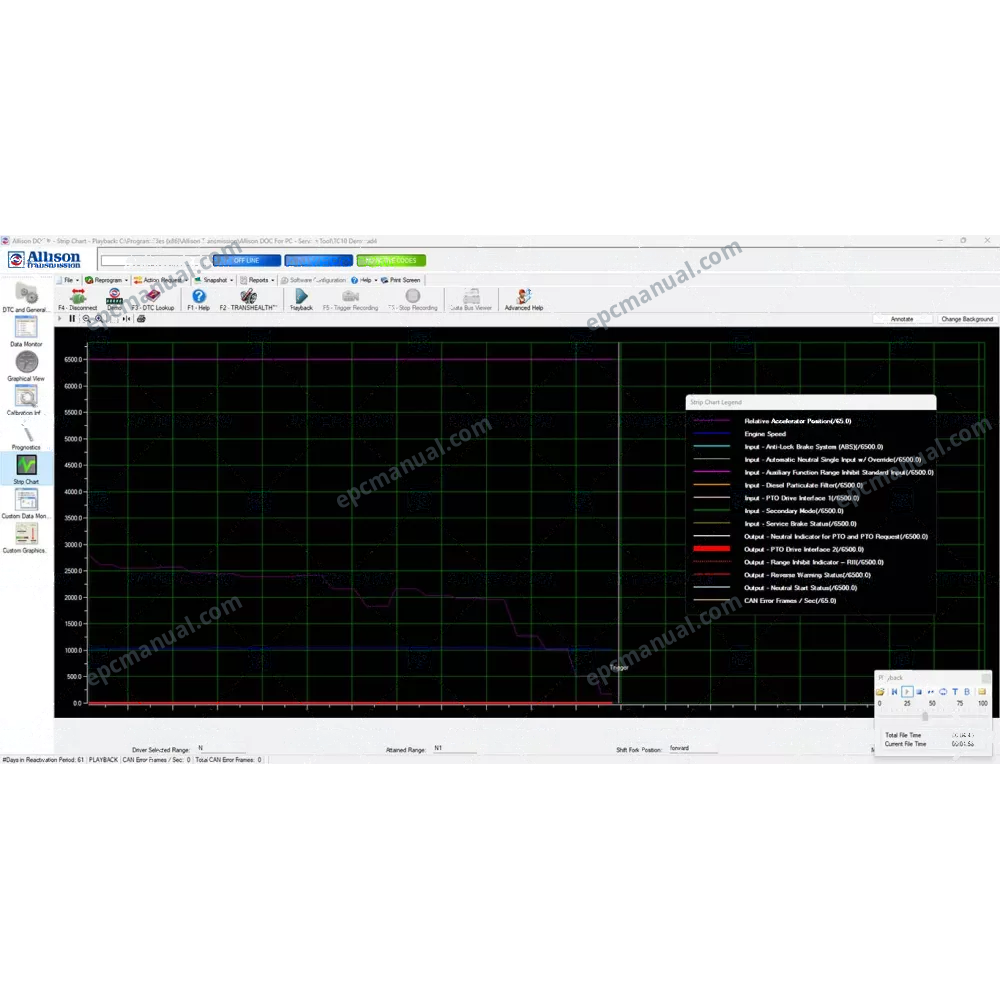Click the chart cursor marker icon

point(126,318)
